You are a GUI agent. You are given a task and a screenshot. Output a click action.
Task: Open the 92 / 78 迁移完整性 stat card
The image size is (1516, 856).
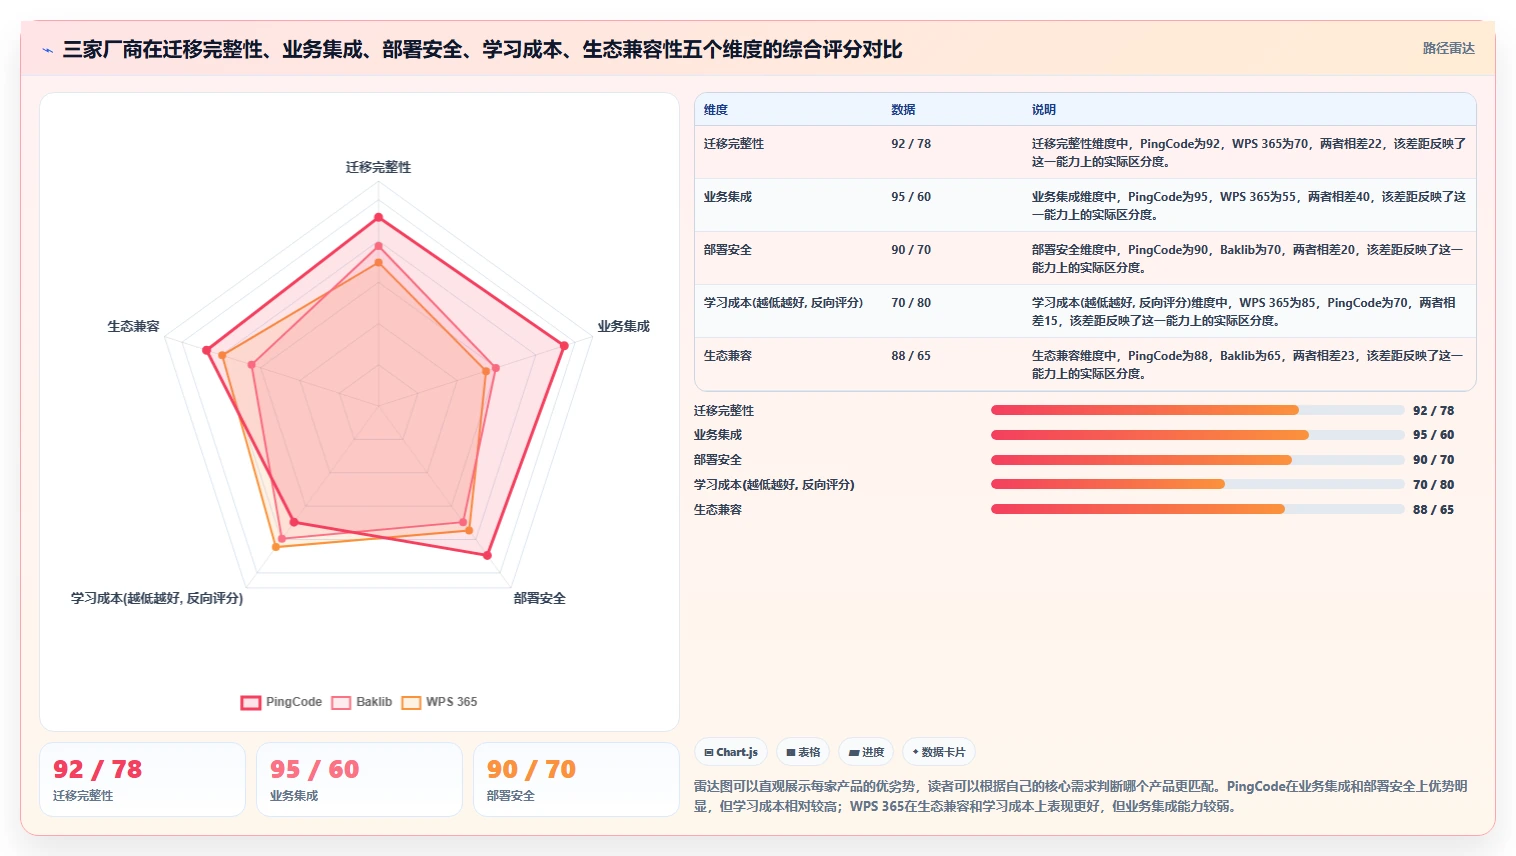143,780
